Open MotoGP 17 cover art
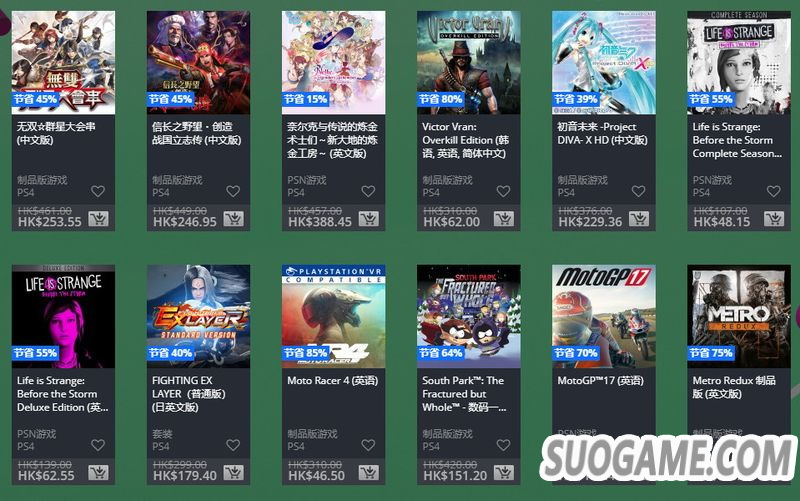This screenshot has height=501, width=800. click(x=604, y=316)
